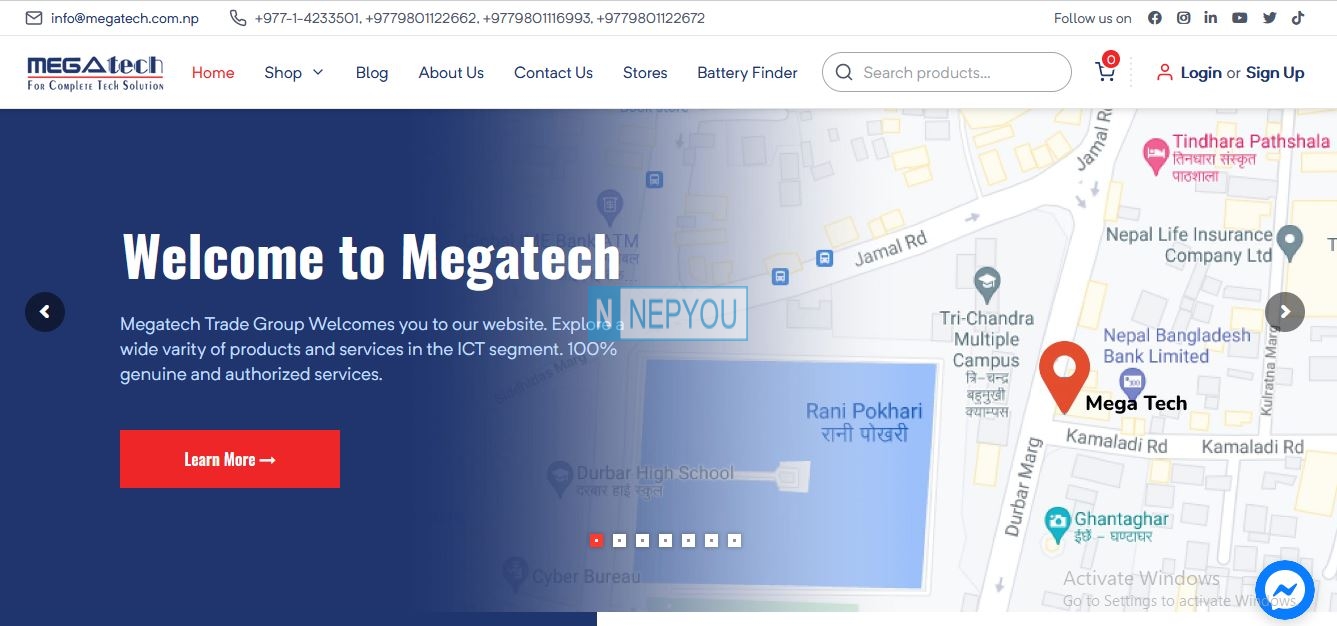1337x626 pixels.
Task: Select the sixth slide indicator dot
Action: tap(711, 540)
